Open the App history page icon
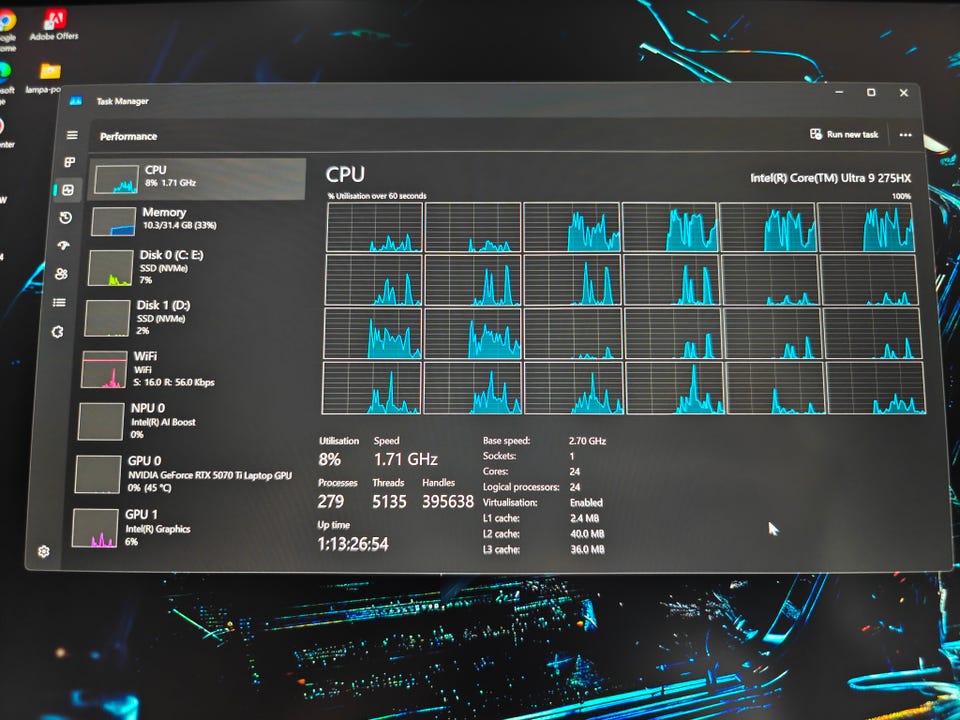The image size is (960, 720). click(x=66, y=217)
